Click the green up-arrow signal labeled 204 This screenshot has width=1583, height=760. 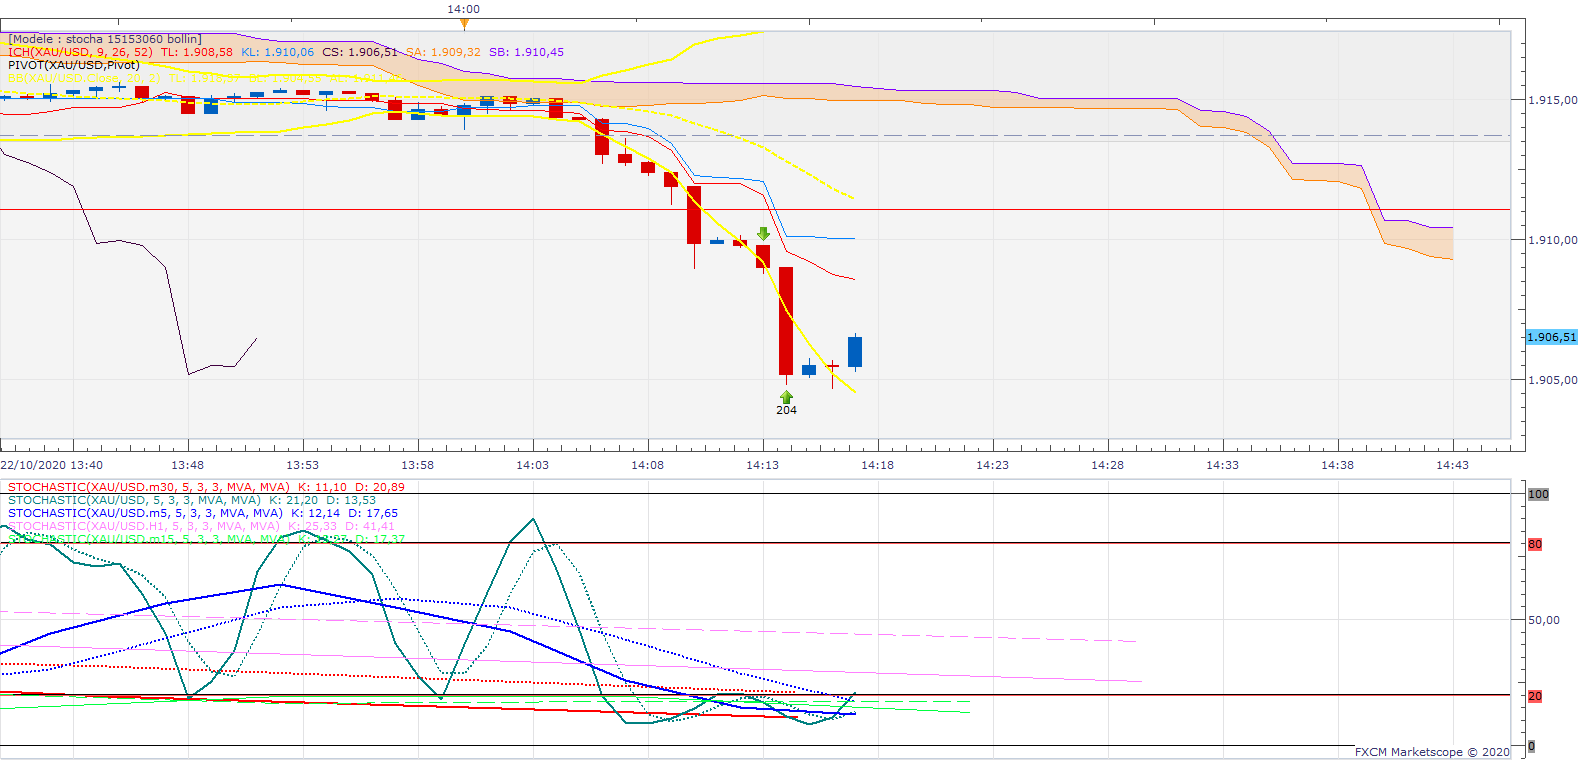coord(786,397)
